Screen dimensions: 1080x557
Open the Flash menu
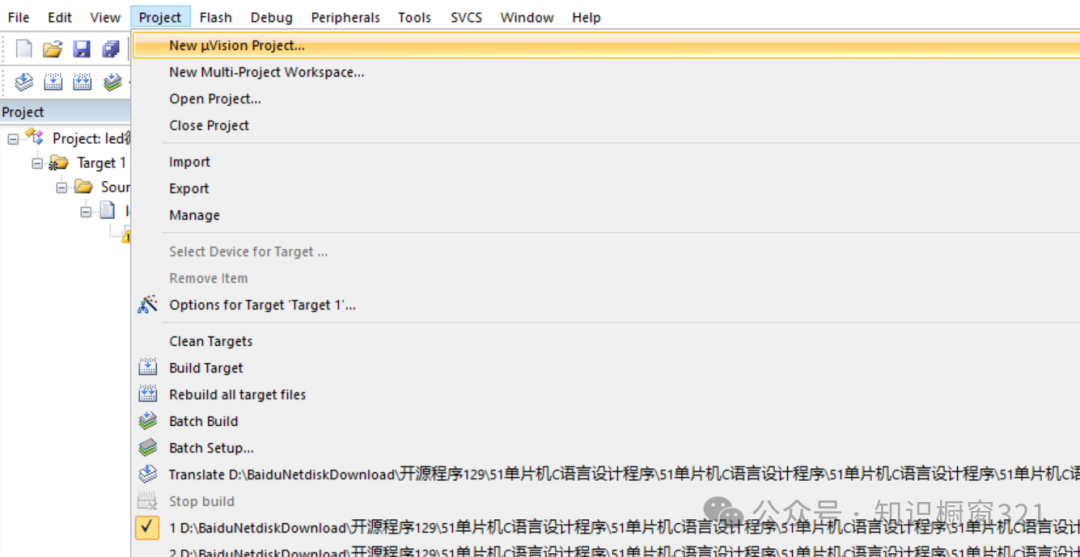pyautogui.click(x=215, y=17)
